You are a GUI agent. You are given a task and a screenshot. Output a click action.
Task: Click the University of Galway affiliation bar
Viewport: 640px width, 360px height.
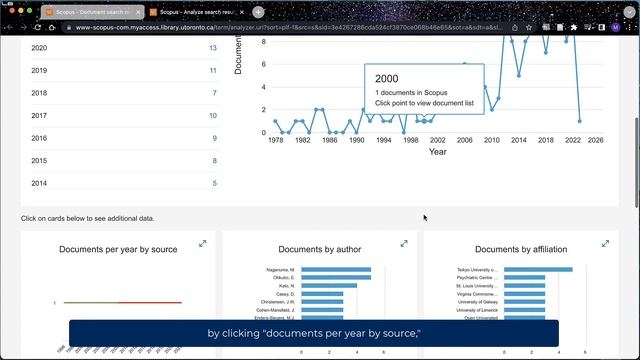coord(524,302)
